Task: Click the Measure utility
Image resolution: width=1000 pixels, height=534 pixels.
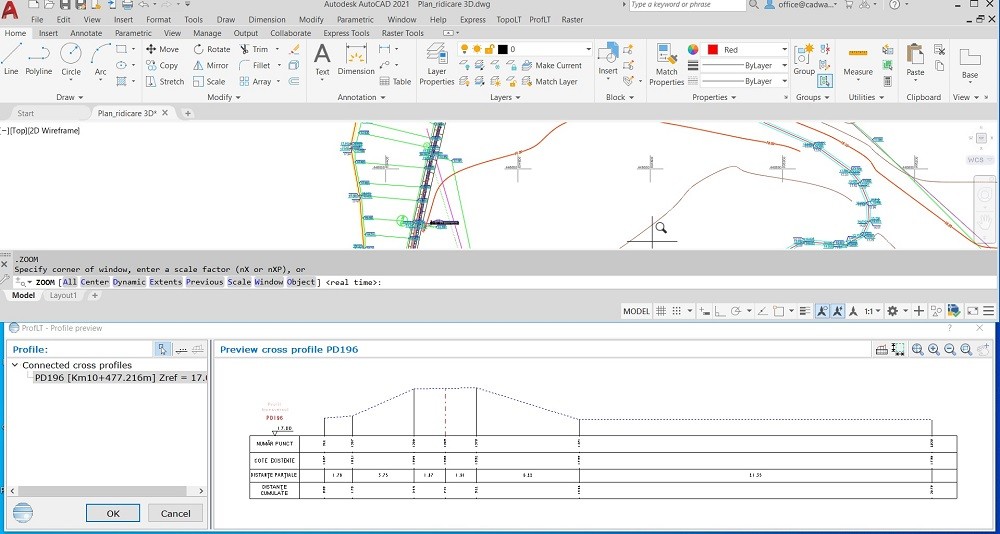Action: [x=858, y=59]
